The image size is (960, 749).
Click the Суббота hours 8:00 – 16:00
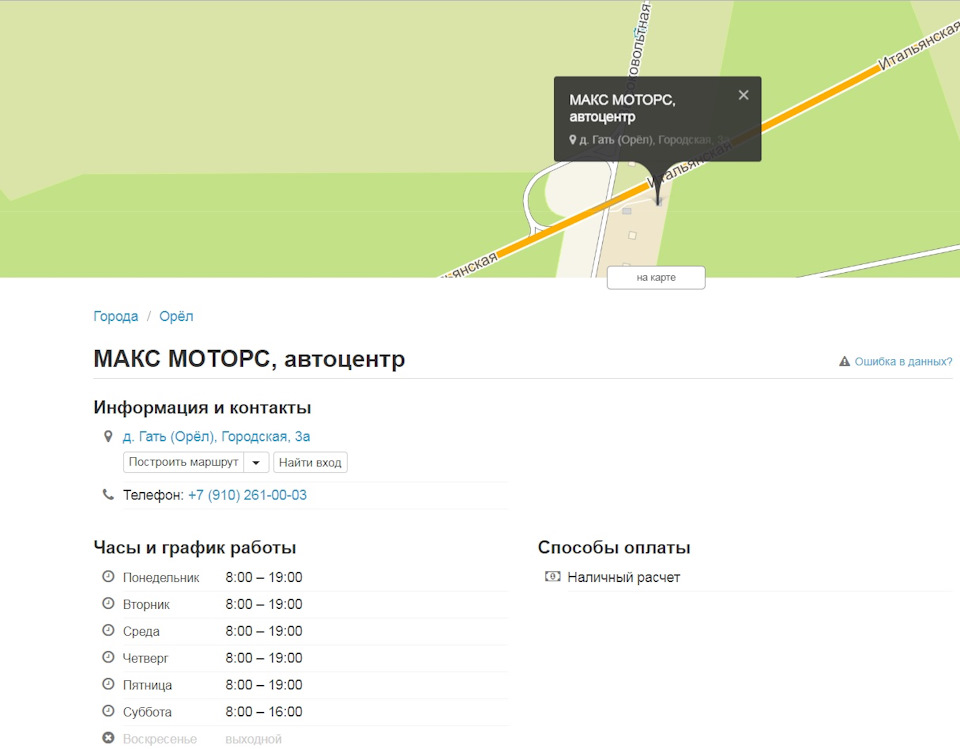tap(264, 712)
